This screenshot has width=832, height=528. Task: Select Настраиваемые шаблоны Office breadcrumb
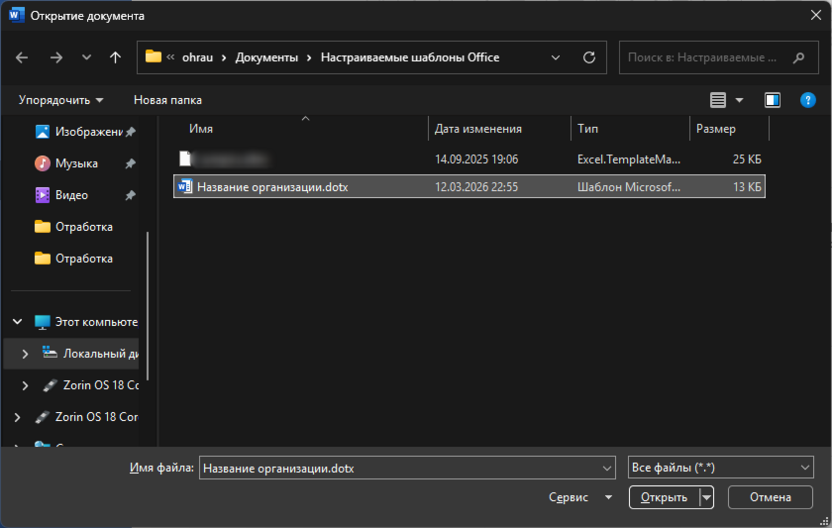(410, 57)
